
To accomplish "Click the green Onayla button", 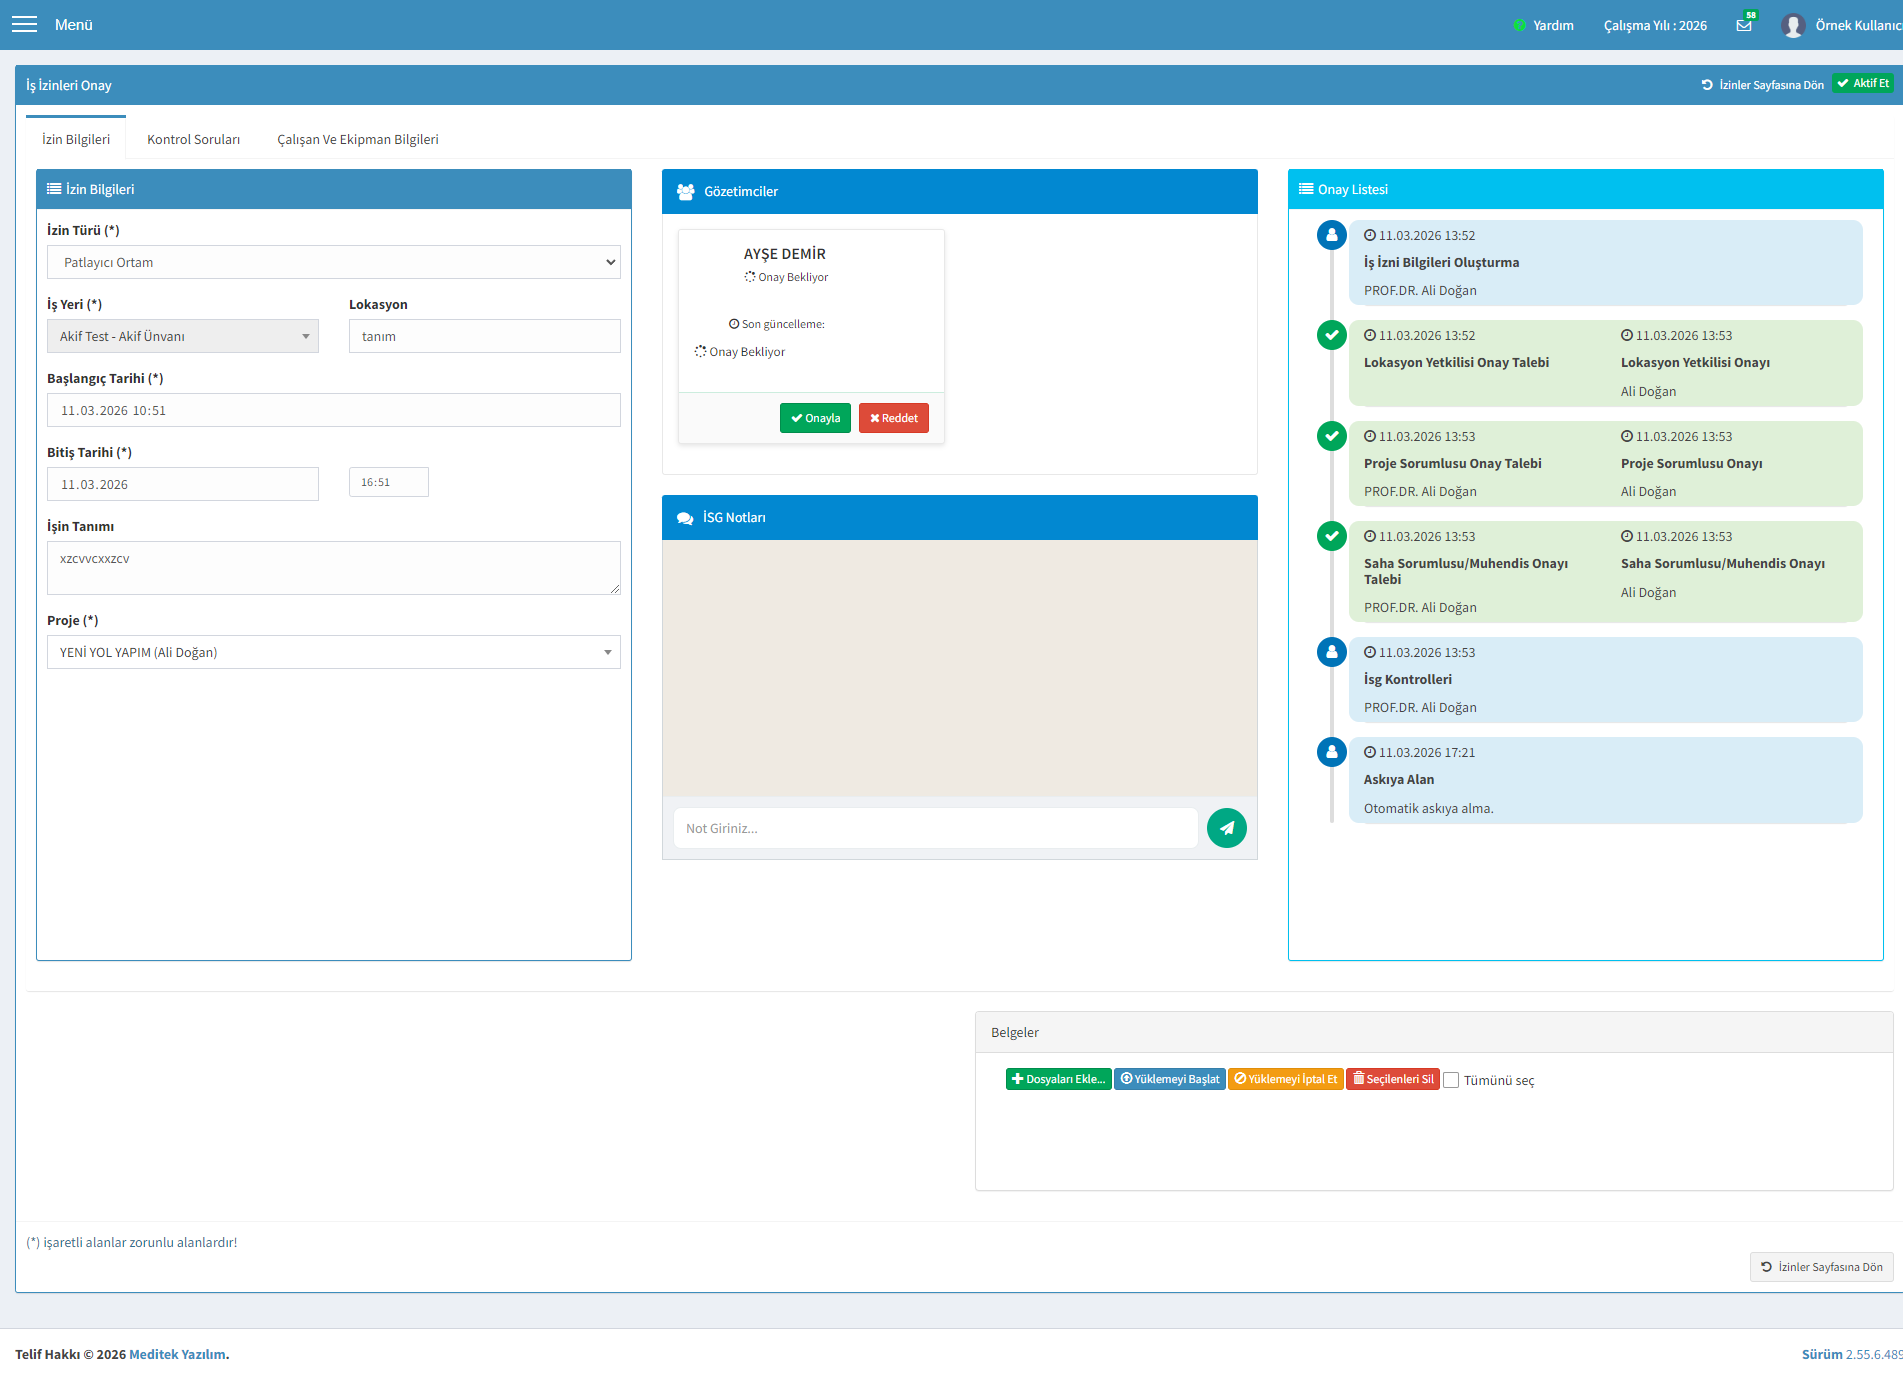I will [x=815, y=418].
